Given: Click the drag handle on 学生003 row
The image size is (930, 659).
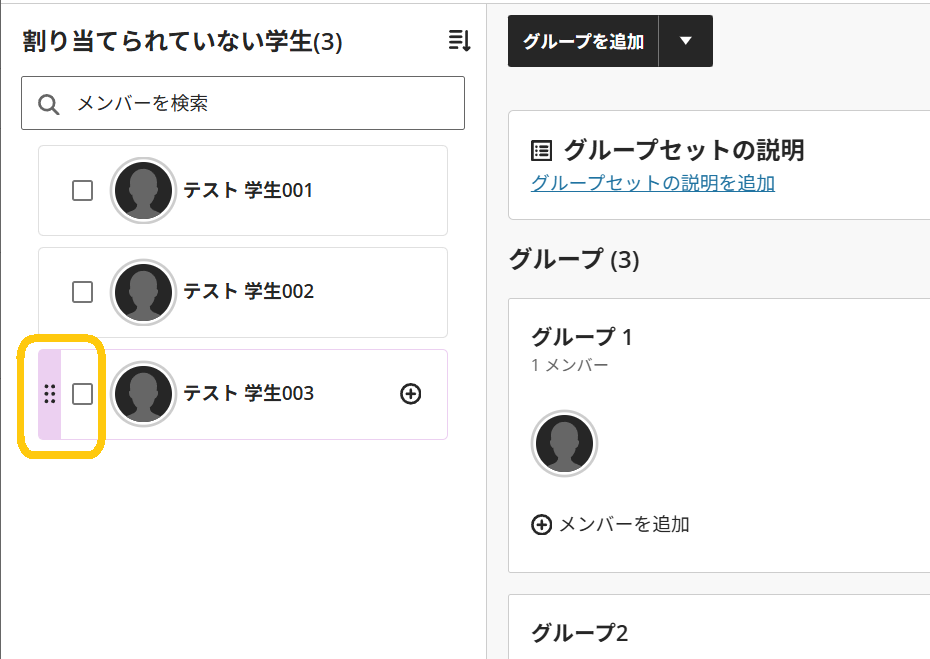Looking at the screenshot, I should point(50,394).
